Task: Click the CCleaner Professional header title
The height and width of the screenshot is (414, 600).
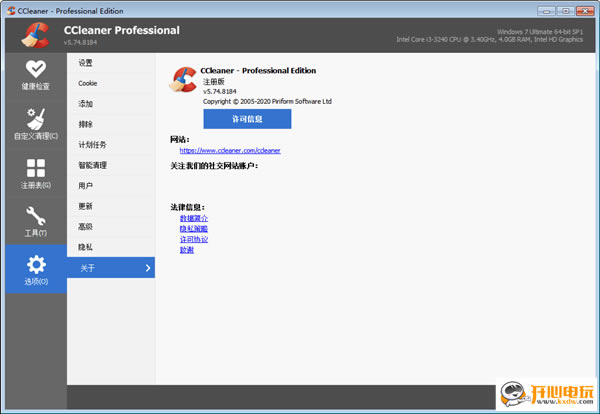Action: (122, 30)
